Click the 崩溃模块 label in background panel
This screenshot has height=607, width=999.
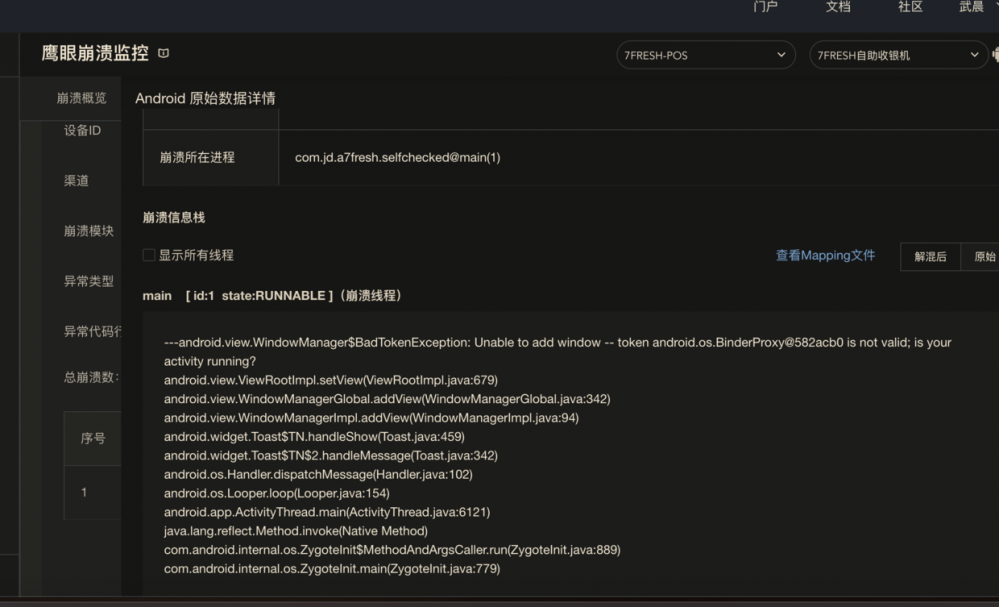(x=89, y=231)
